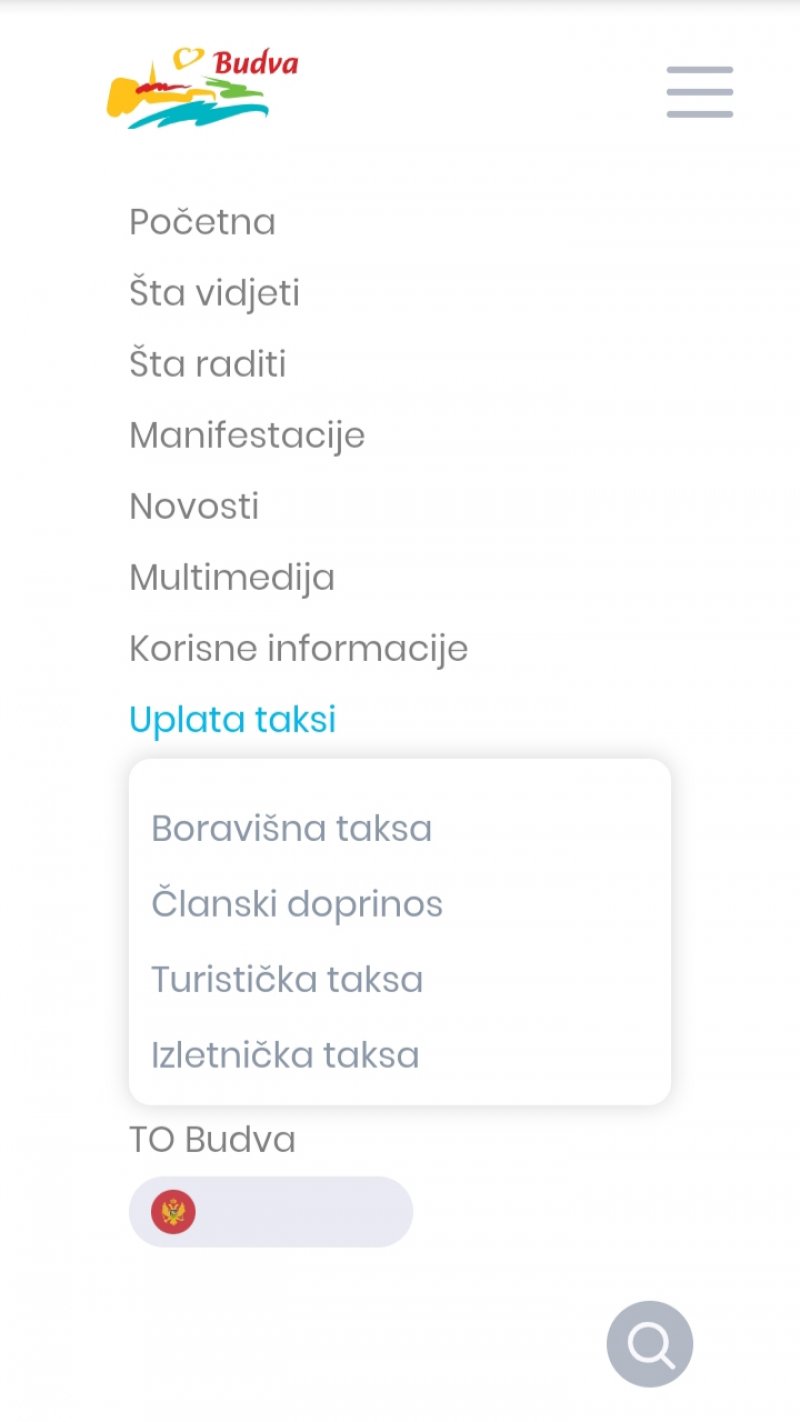Open search with magnifier icon
The height and width of the screenshot is (1422, 800).
(650, 1344)
